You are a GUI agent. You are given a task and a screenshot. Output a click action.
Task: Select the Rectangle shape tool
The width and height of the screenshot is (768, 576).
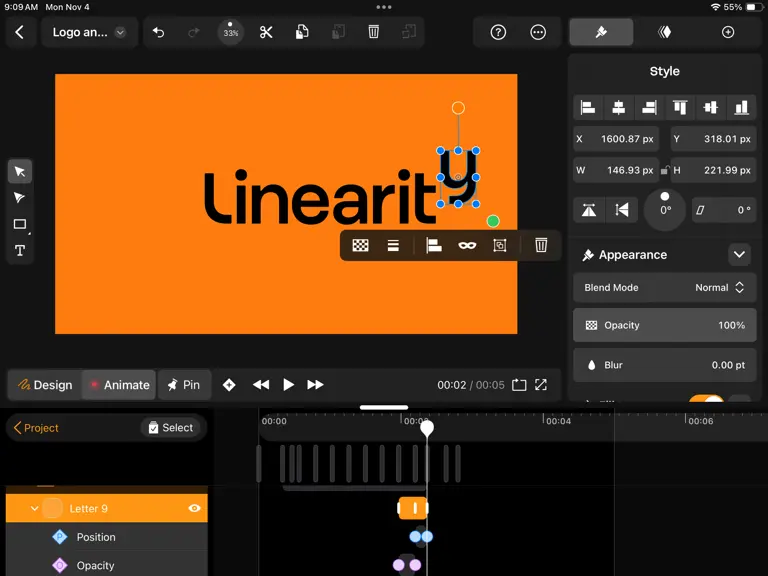click(20, 224)
